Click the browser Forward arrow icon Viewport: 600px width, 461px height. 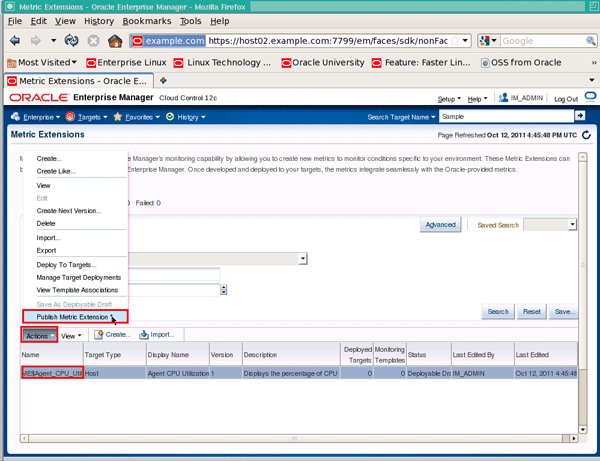pyautogui.click(x=36, y=40)
